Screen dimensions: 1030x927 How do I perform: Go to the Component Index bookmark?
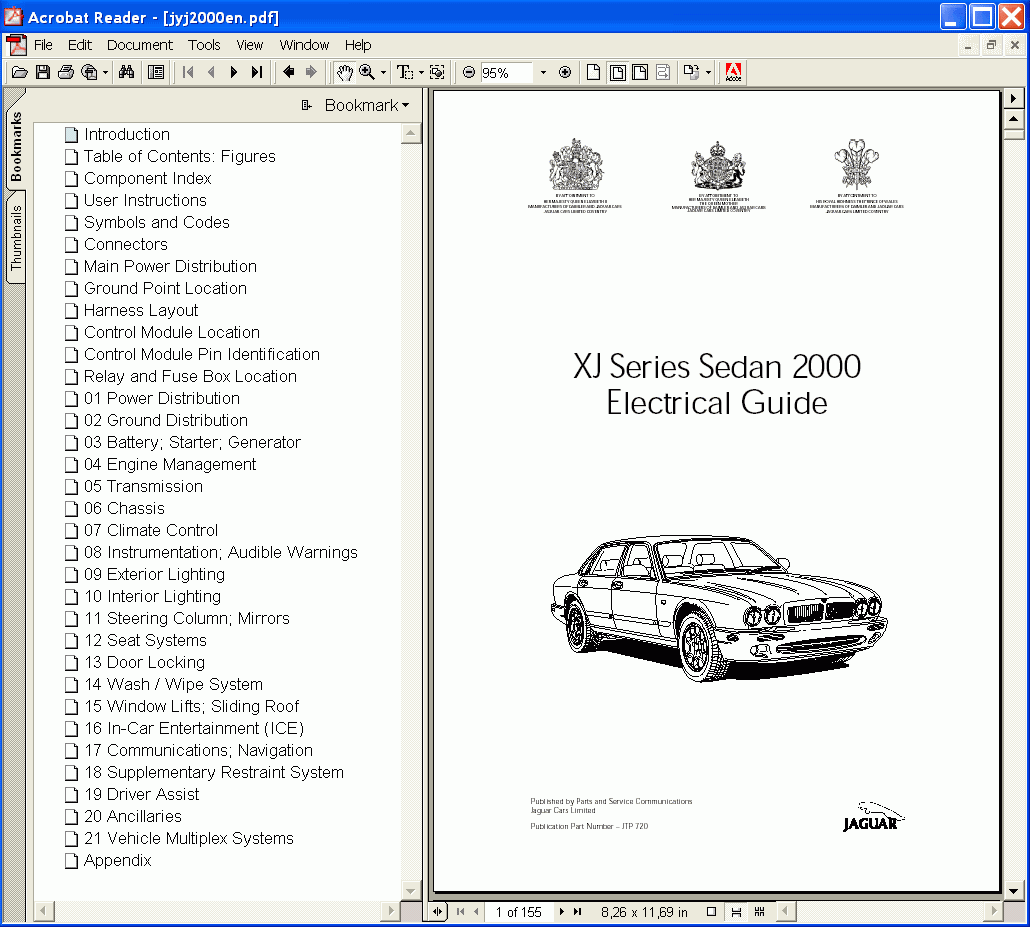click(x=147, y=179)
